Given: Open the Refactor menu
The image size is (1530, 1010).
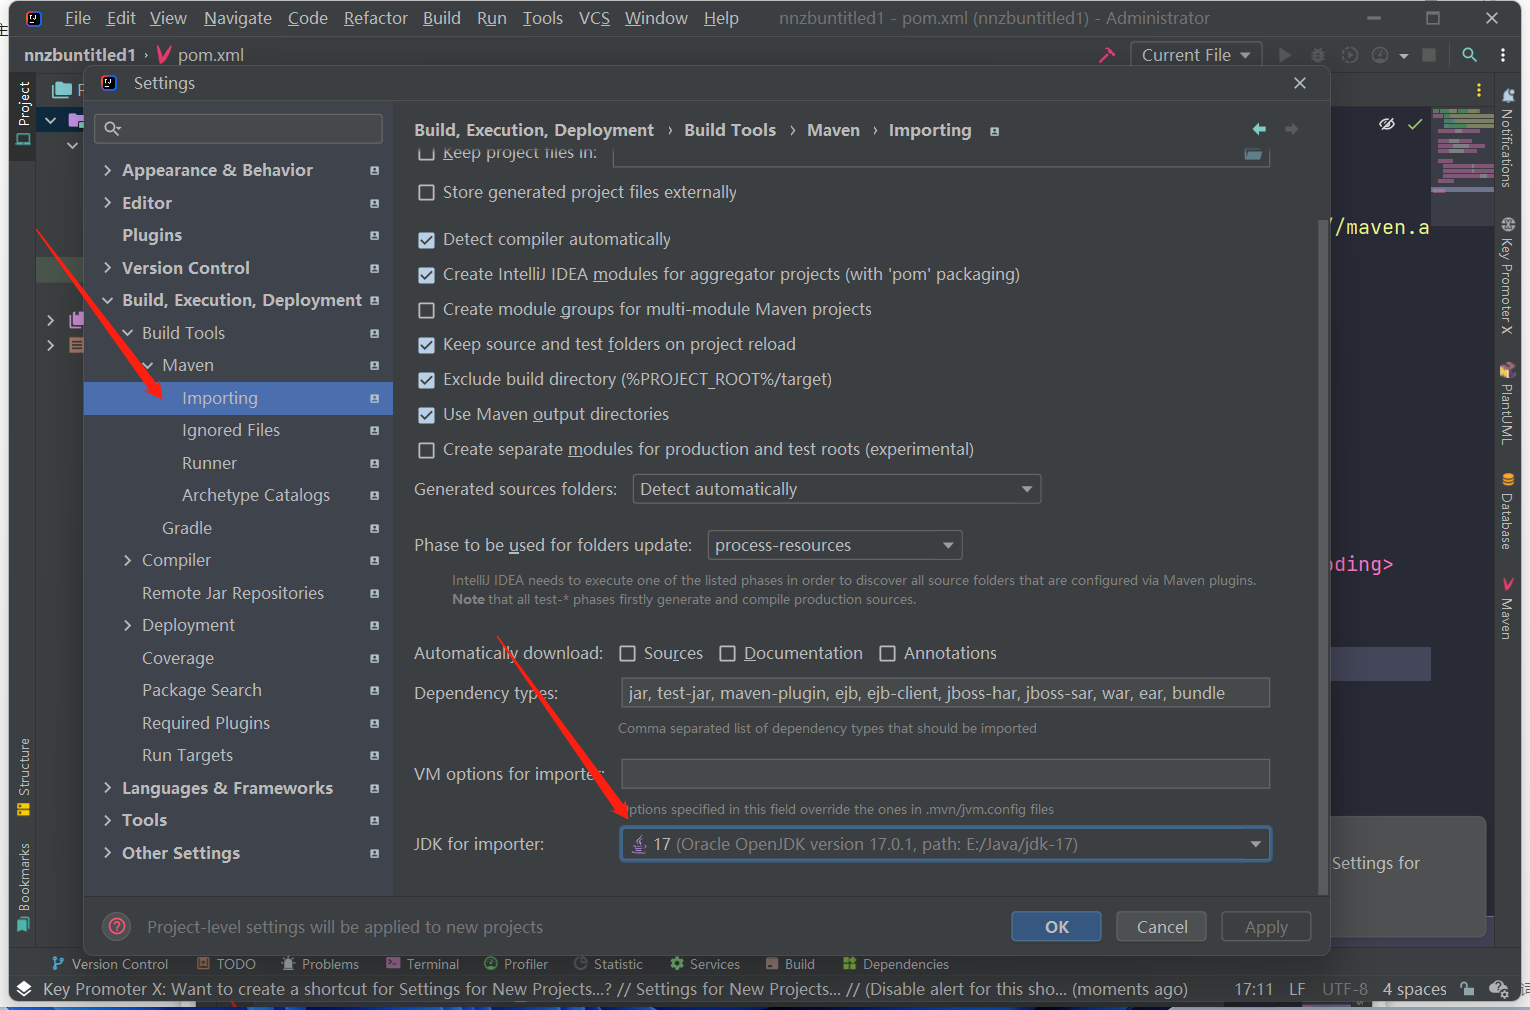Looking at the screenshot, I should tap(375, 17).
